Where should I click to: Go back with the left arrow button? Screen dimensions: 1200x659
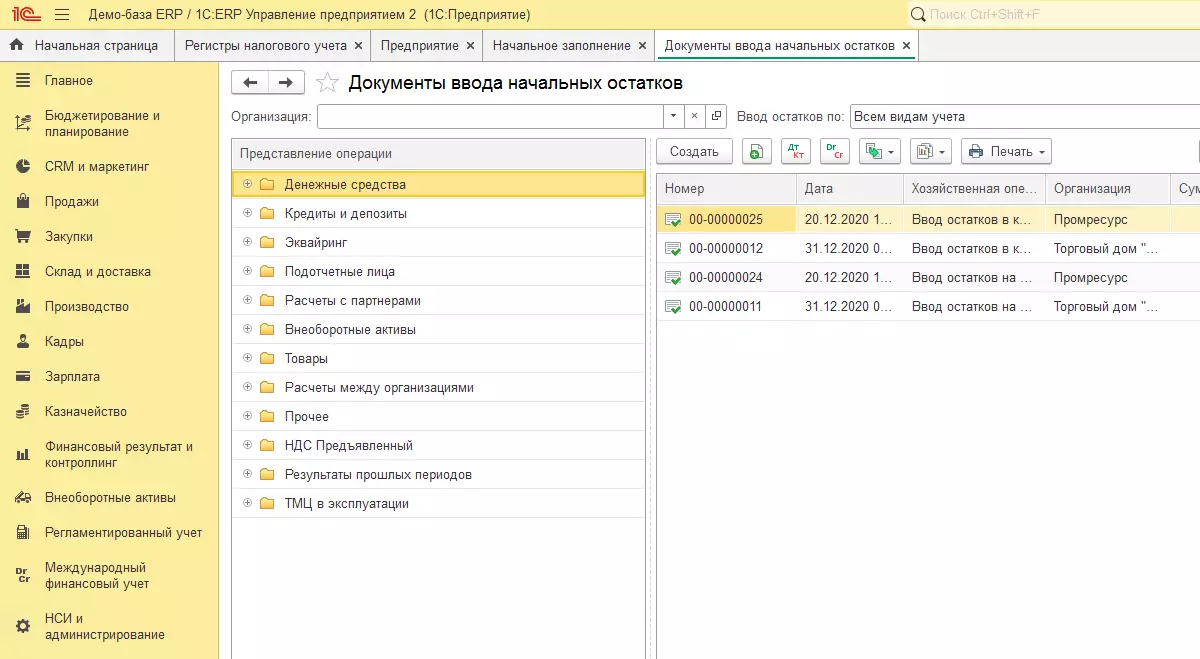[x=250, y=83]
